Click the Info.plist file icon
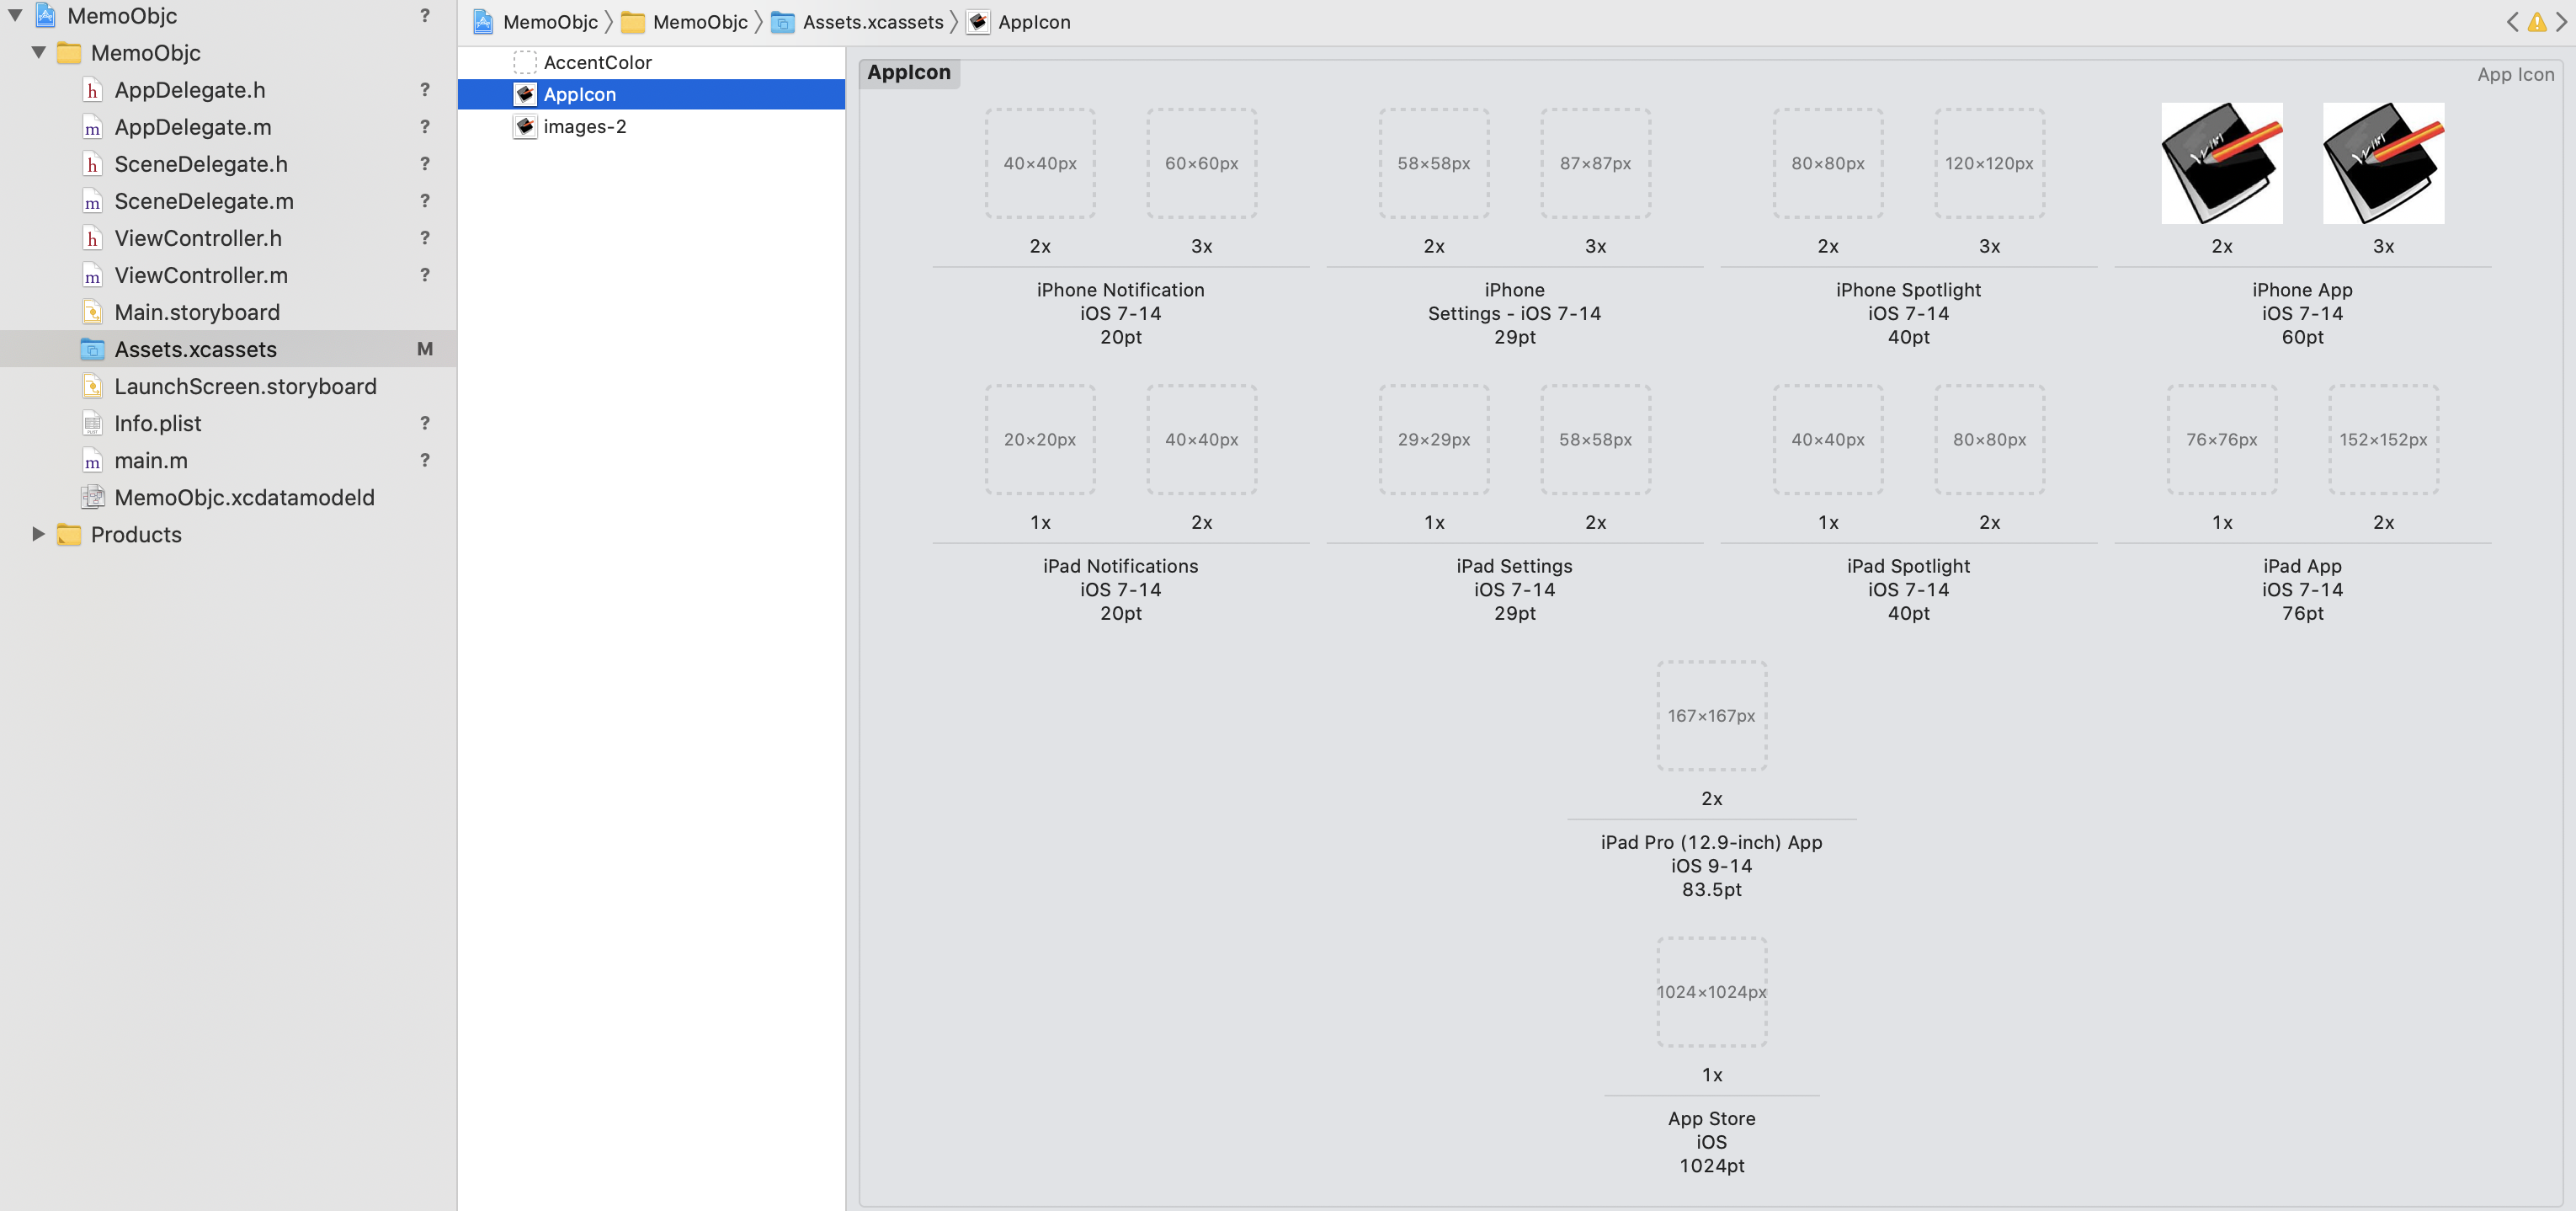The width and height of the screenshot is (2576, 1211). [x=92, y=423]
